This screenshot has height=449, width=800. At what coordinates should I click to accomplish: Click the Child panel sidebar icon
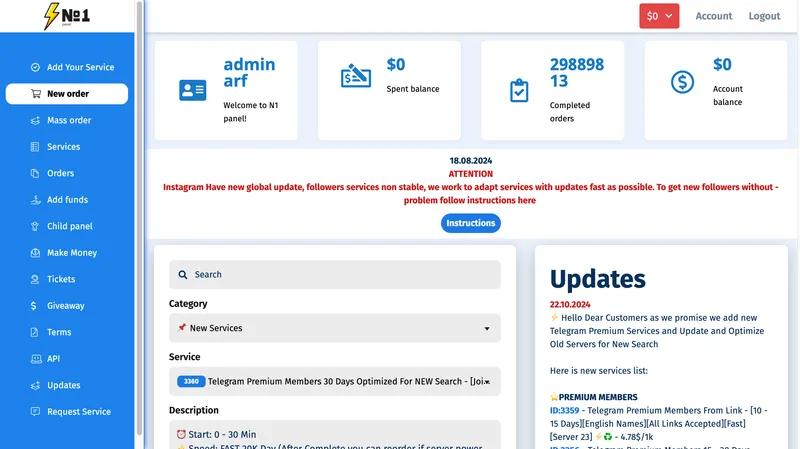pyautogui.click(x=36, y=227)
